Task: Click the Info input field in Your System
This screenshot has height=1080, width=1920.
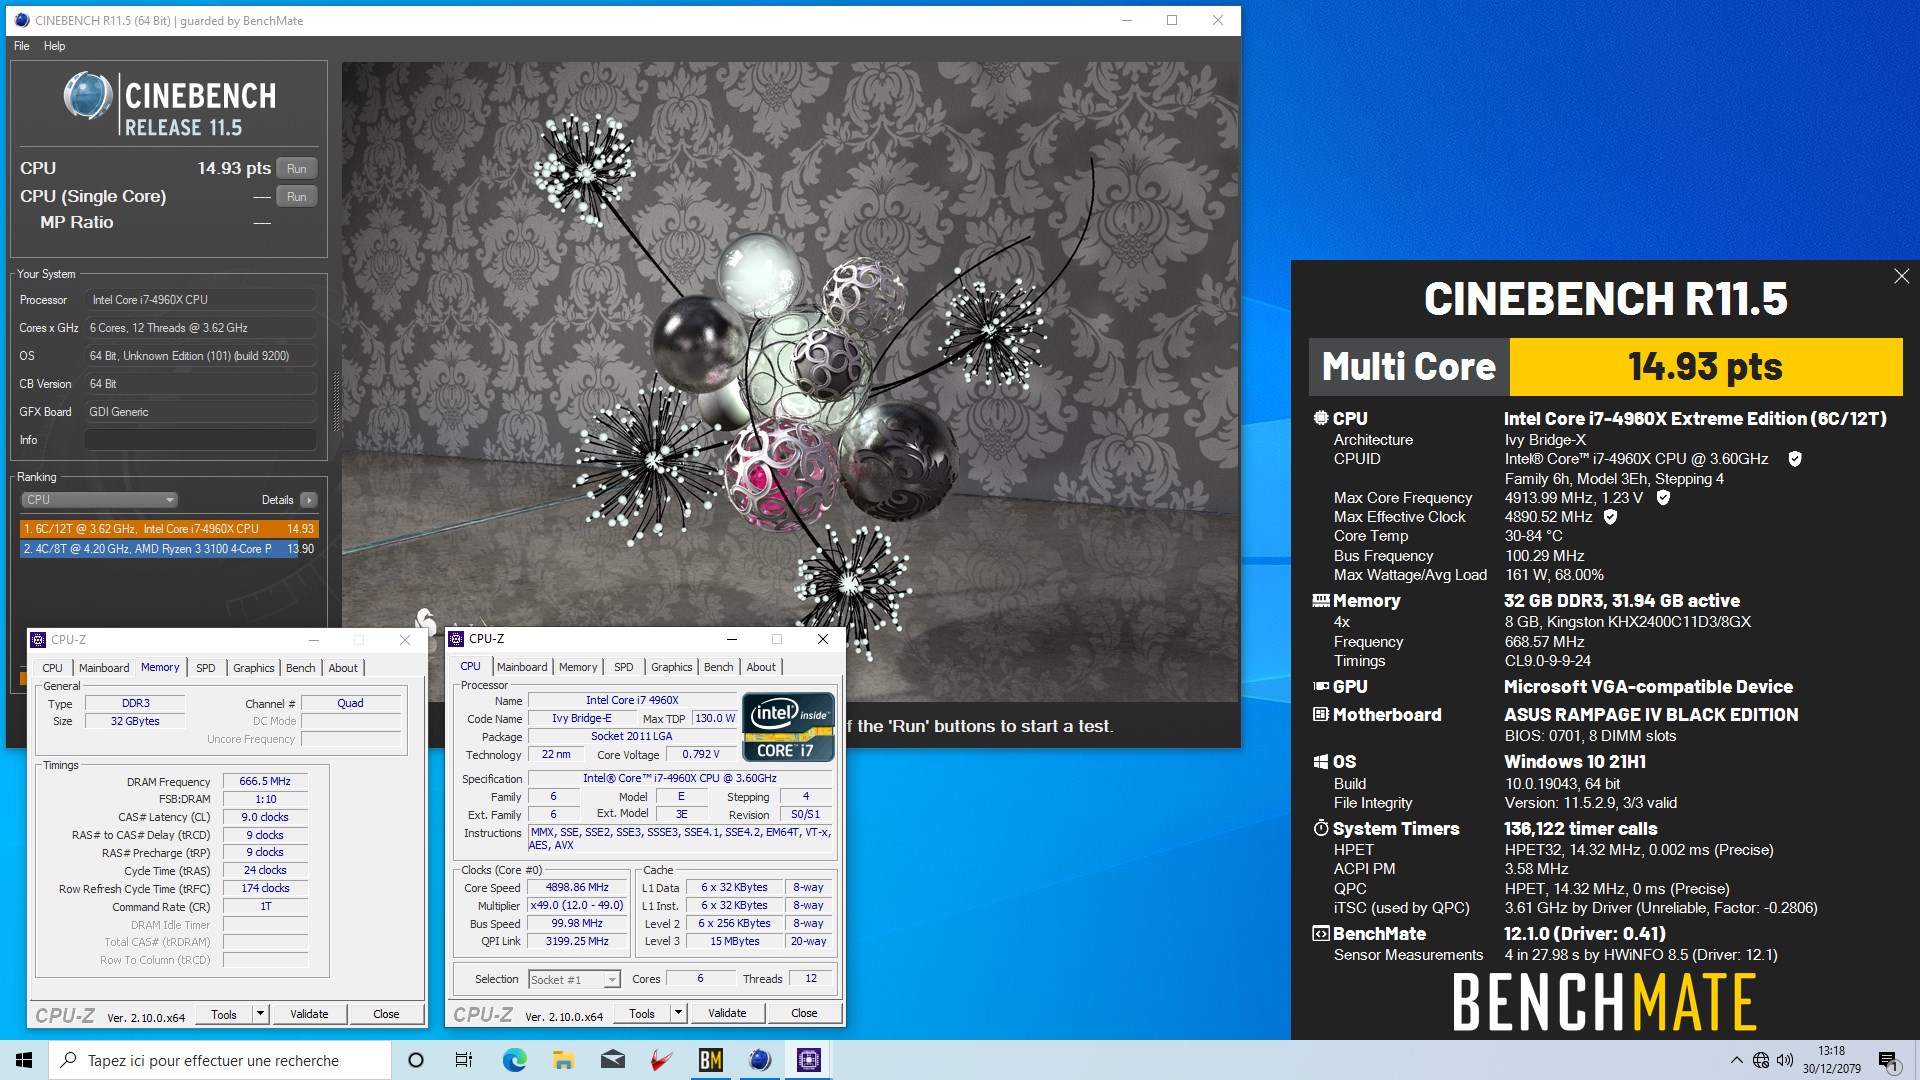Action: coord(200,440)
